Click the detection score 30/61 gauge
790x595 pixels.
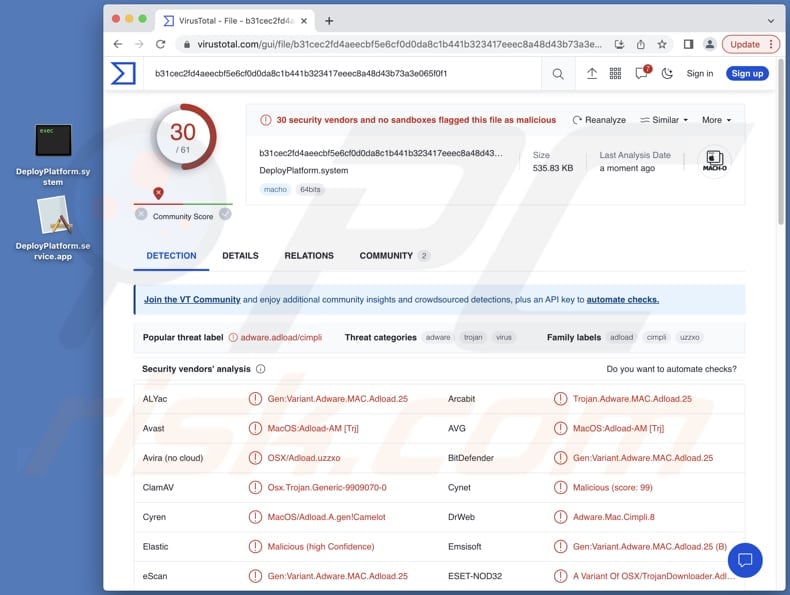pos(182,137)
